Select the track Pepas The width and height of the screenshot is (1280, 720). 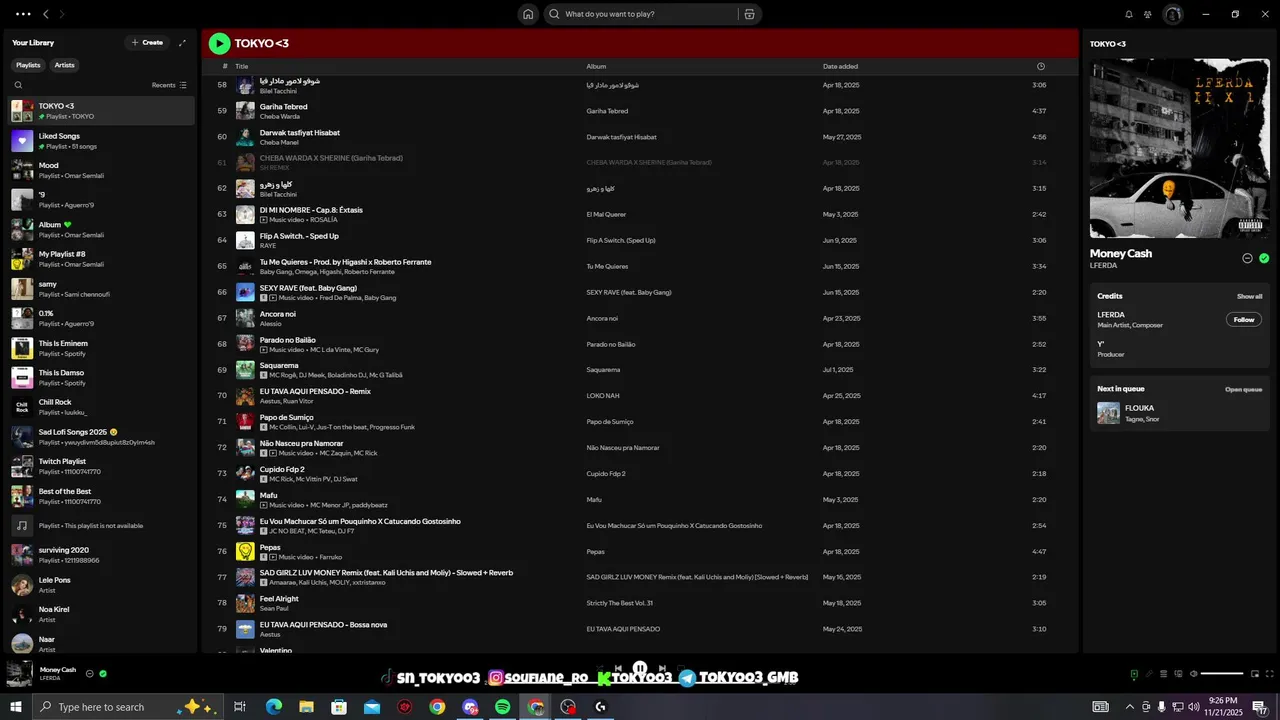(x=640, y=551)
